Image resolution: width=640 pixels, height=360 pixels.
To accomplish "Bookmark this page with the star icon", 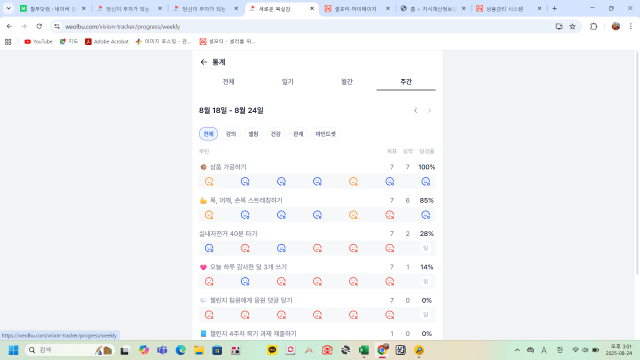I will tap(573, 27).
